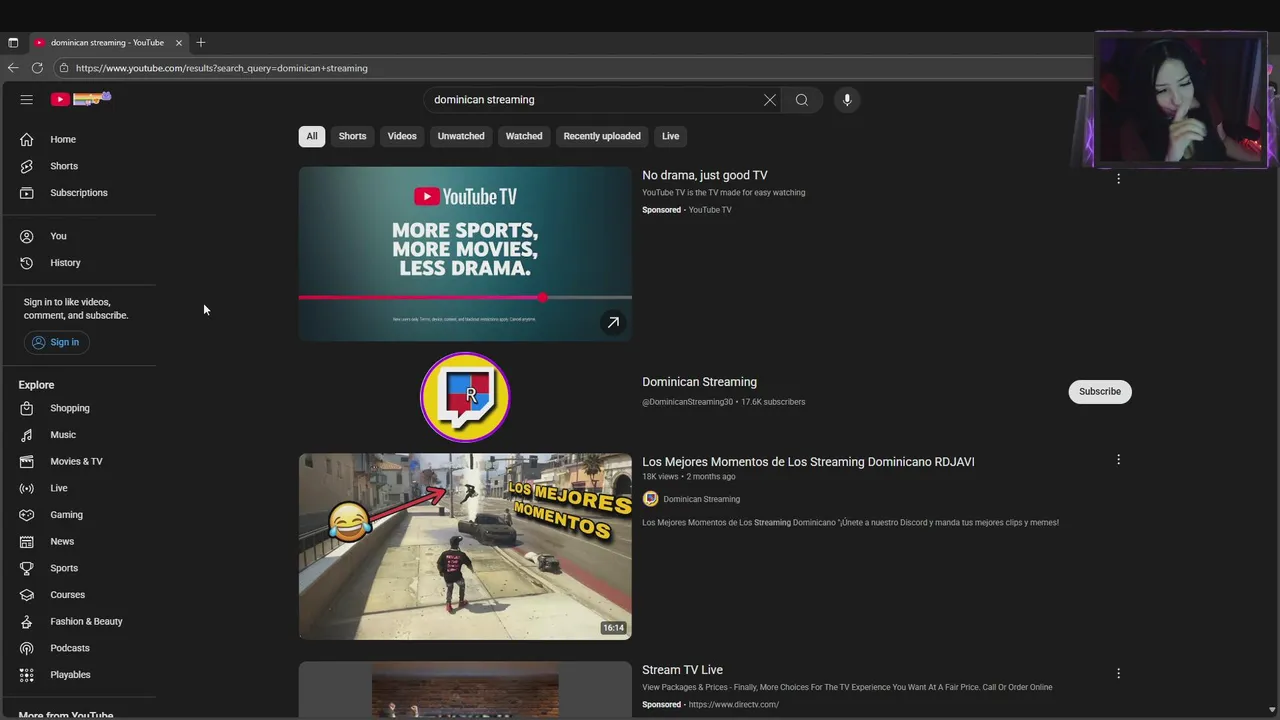This screenshot has height=720, width=1280.
Task: Click the browser address bar URL
Action: (221, 68)
